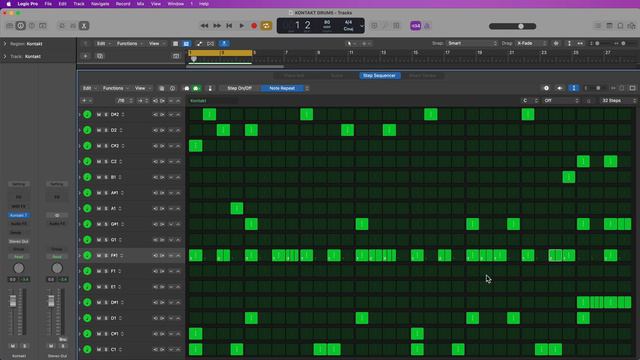
Task: Toggle the tracks grid list view icon
Action: [176, 44]
